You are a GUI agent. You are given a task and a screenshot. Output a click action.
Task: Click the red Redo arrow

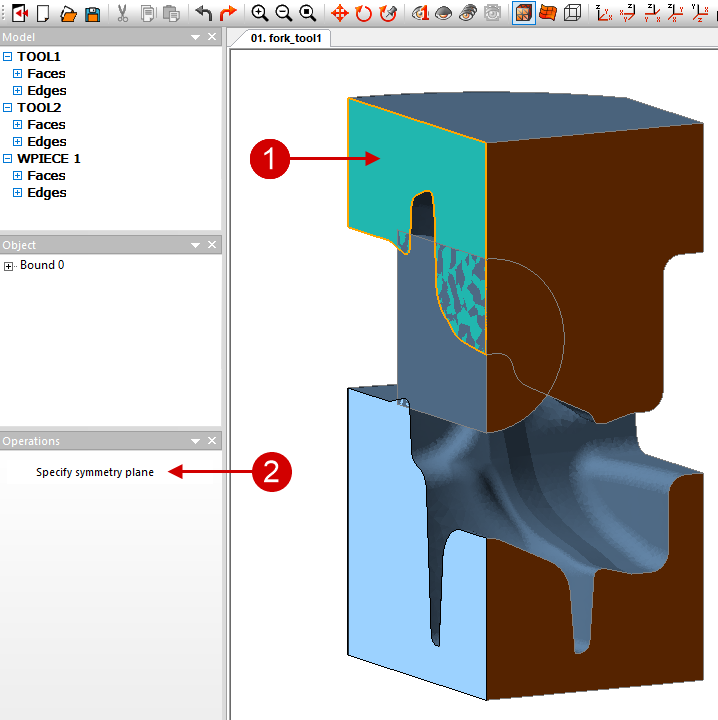[228, 13]
